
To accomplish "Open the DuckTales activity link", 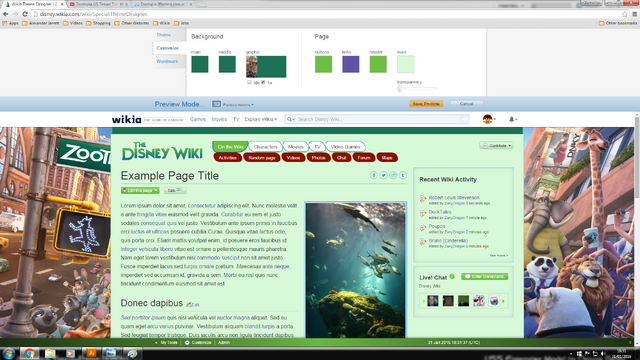I will click(440, 212).
